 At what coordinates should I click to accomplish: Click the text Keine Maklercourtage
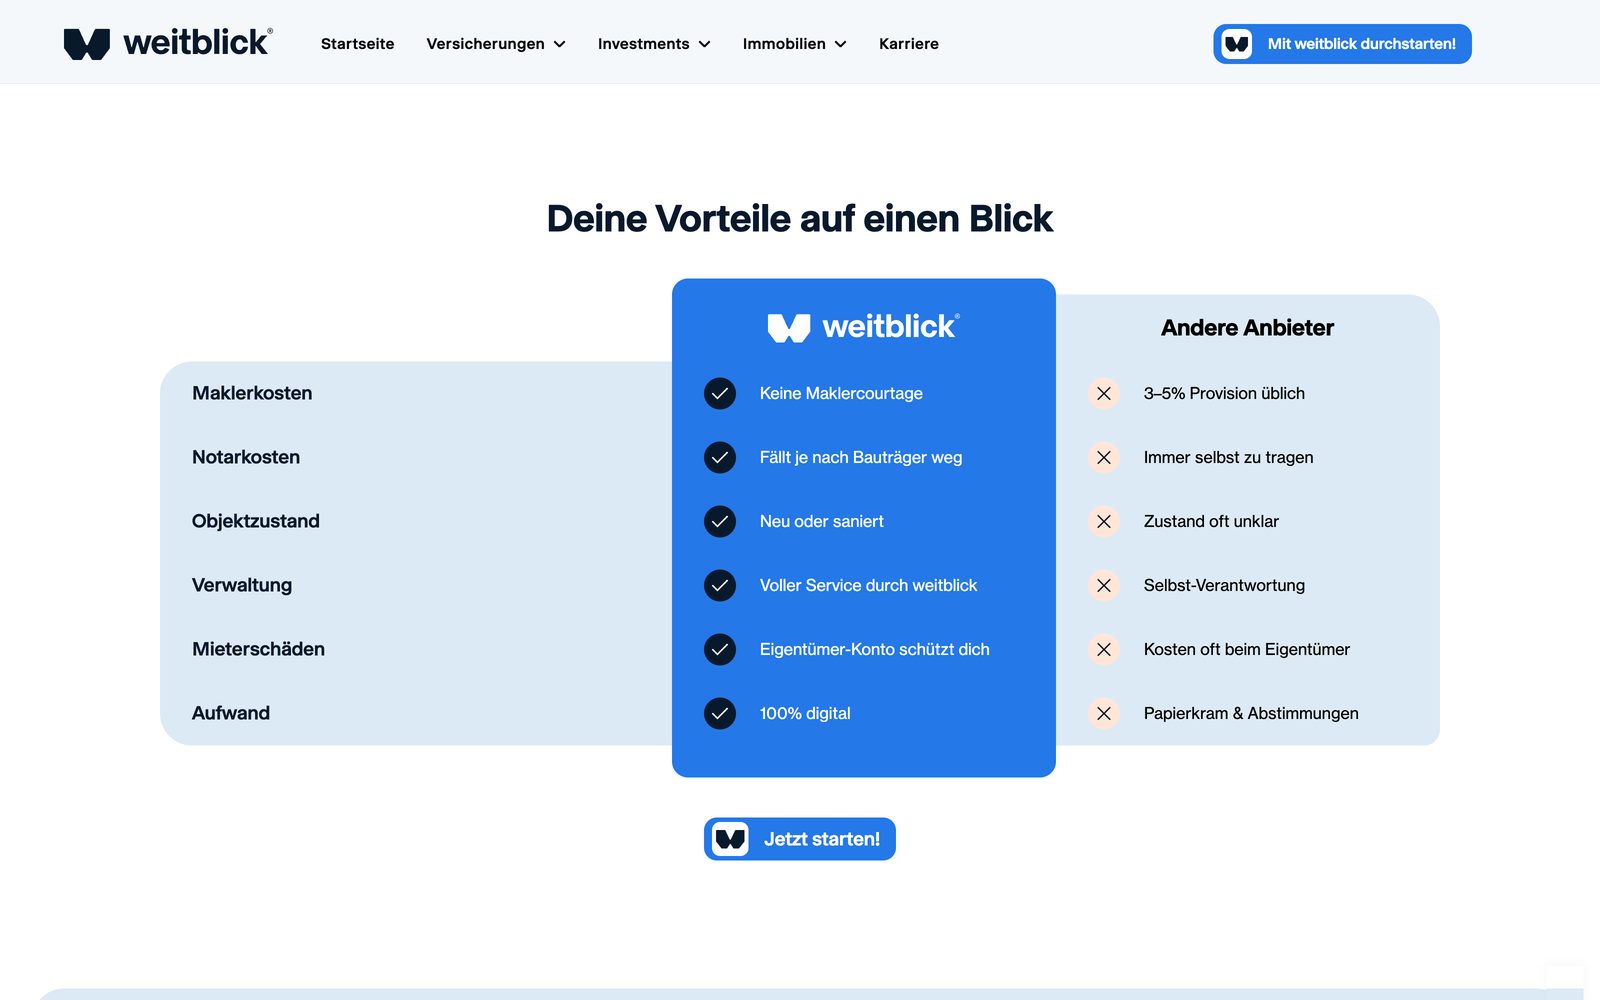point(841,394)
